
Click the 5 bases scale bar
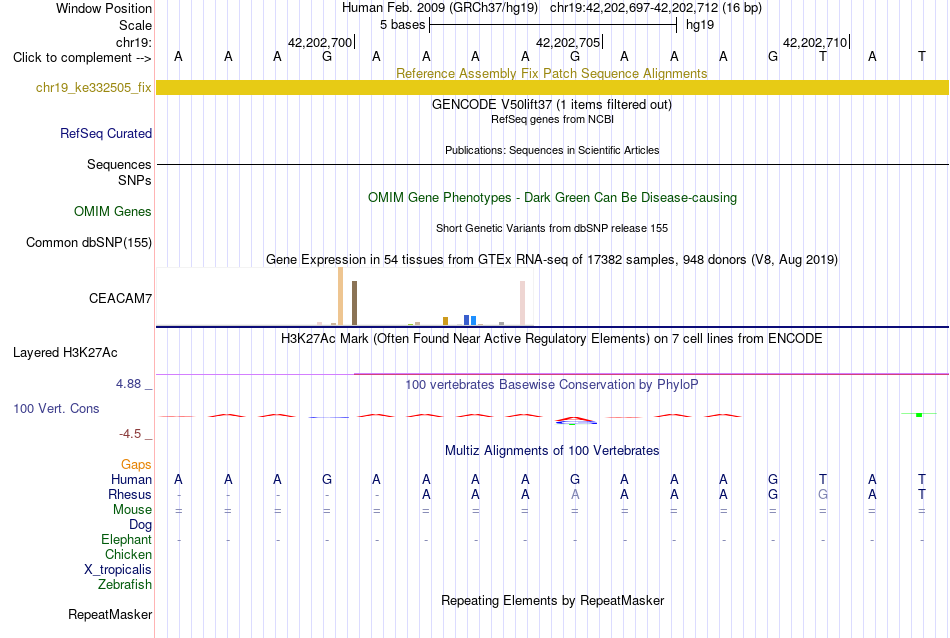point(553,25)
